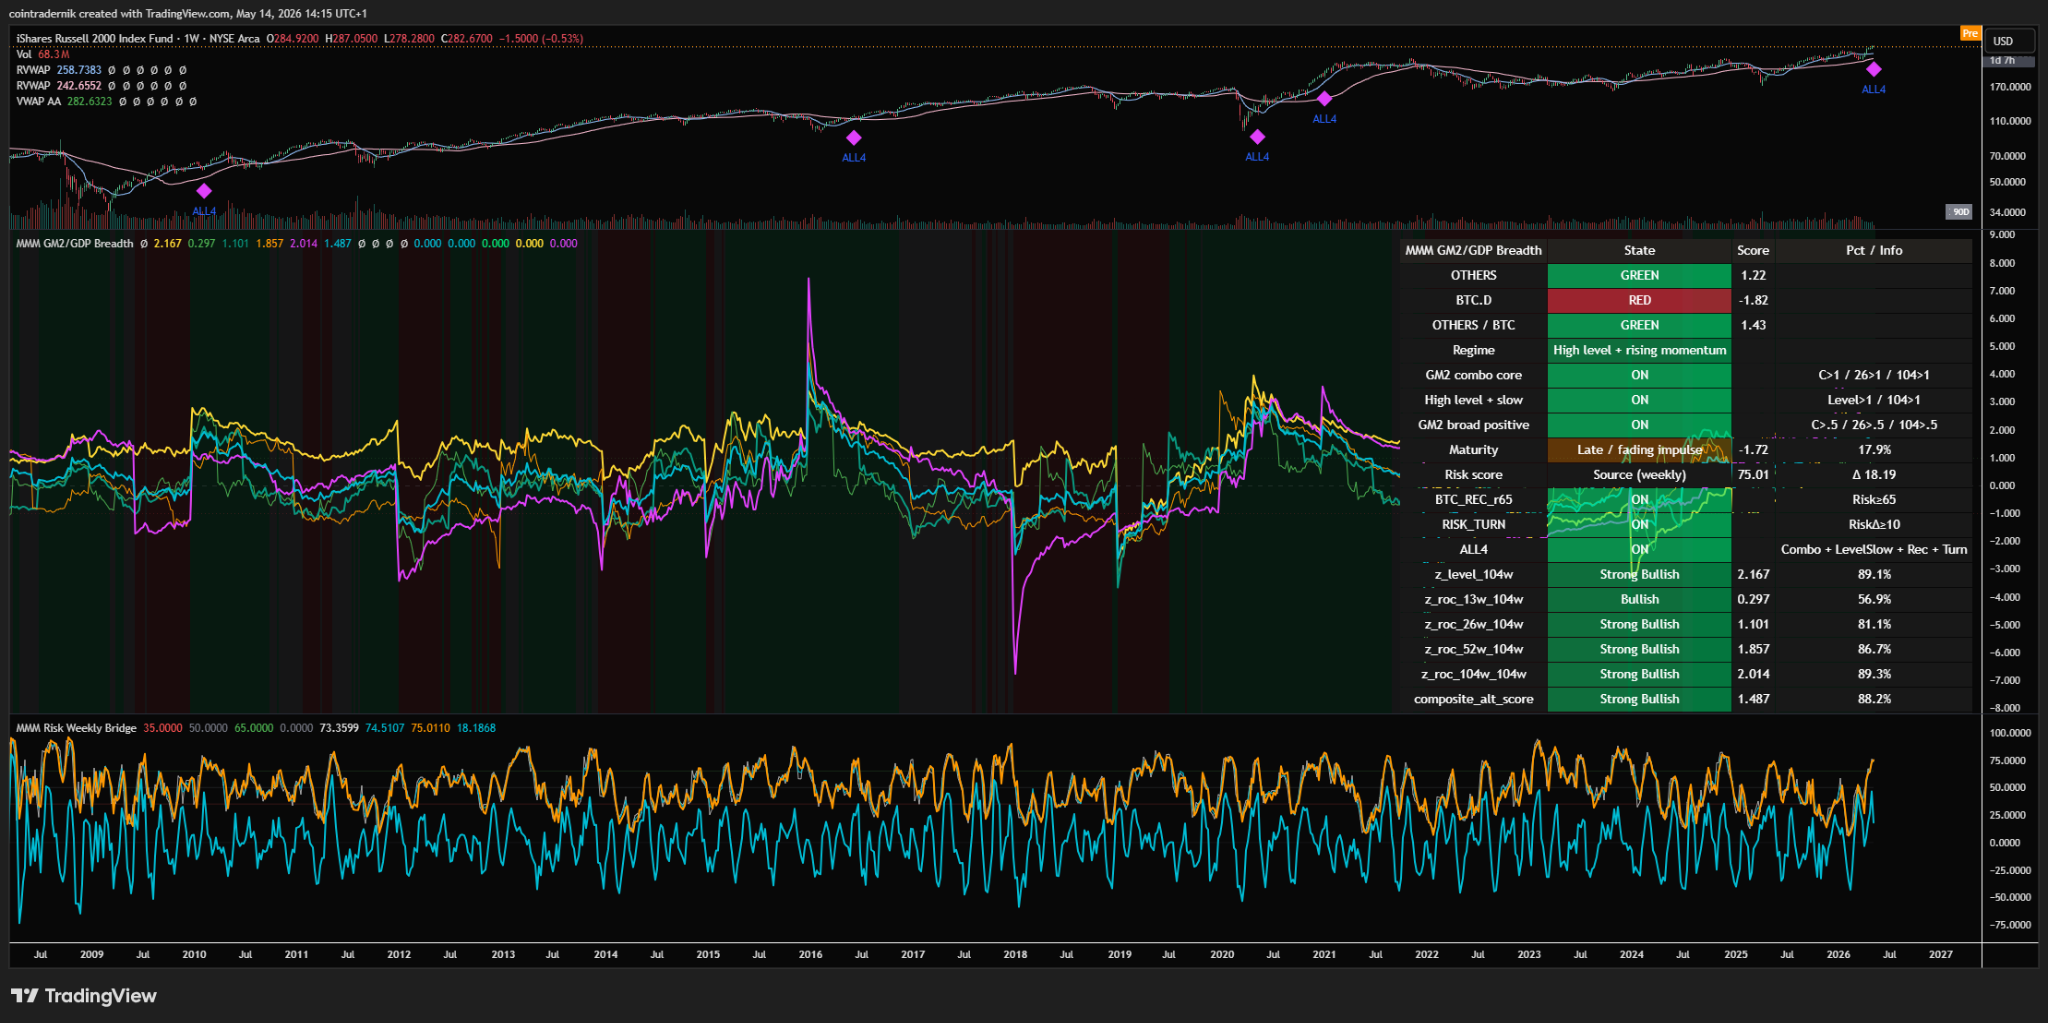Click z_roc_13w_104w Bullish state cell
Image resolution: width=2048 pixels, height=1023 pixels.
click(1639, 600)
